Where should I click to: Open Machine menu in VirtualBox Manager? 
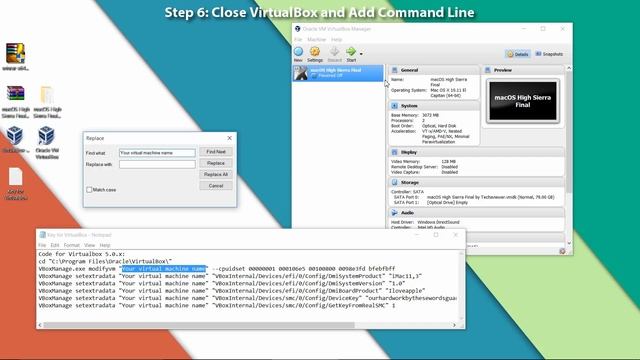click(317, 40)
